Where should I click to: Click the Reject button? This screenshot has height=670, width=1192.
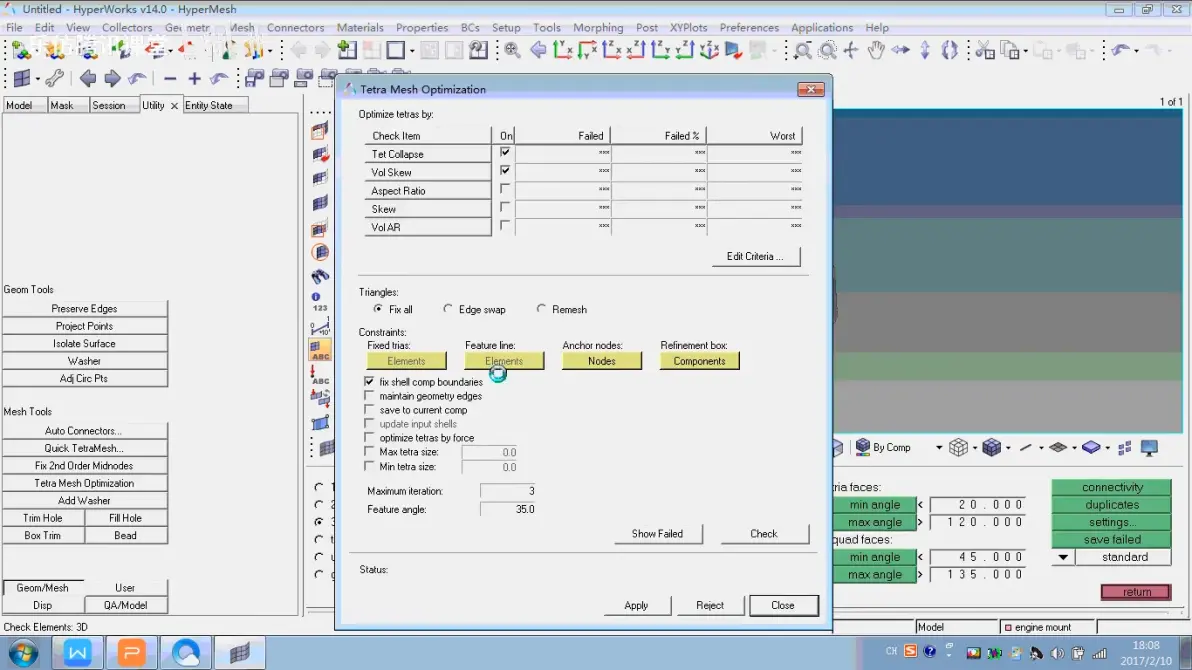pos(710,605)
